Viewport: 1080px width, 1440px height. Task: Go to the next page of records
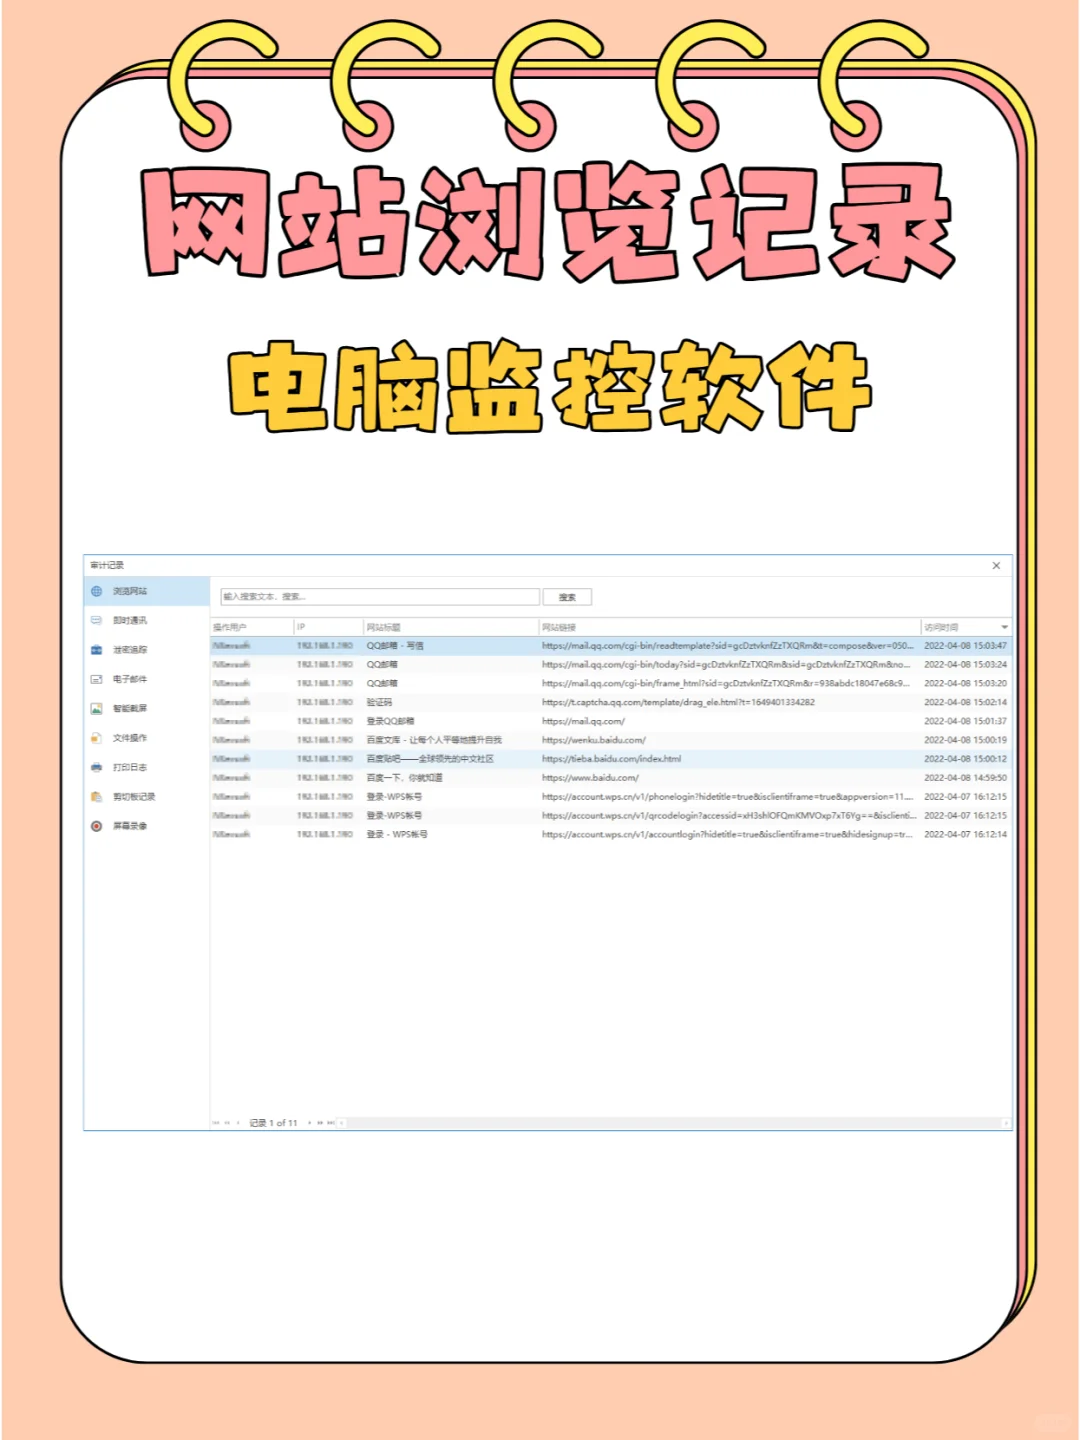pyautogui.click(x=310, y=1121)
